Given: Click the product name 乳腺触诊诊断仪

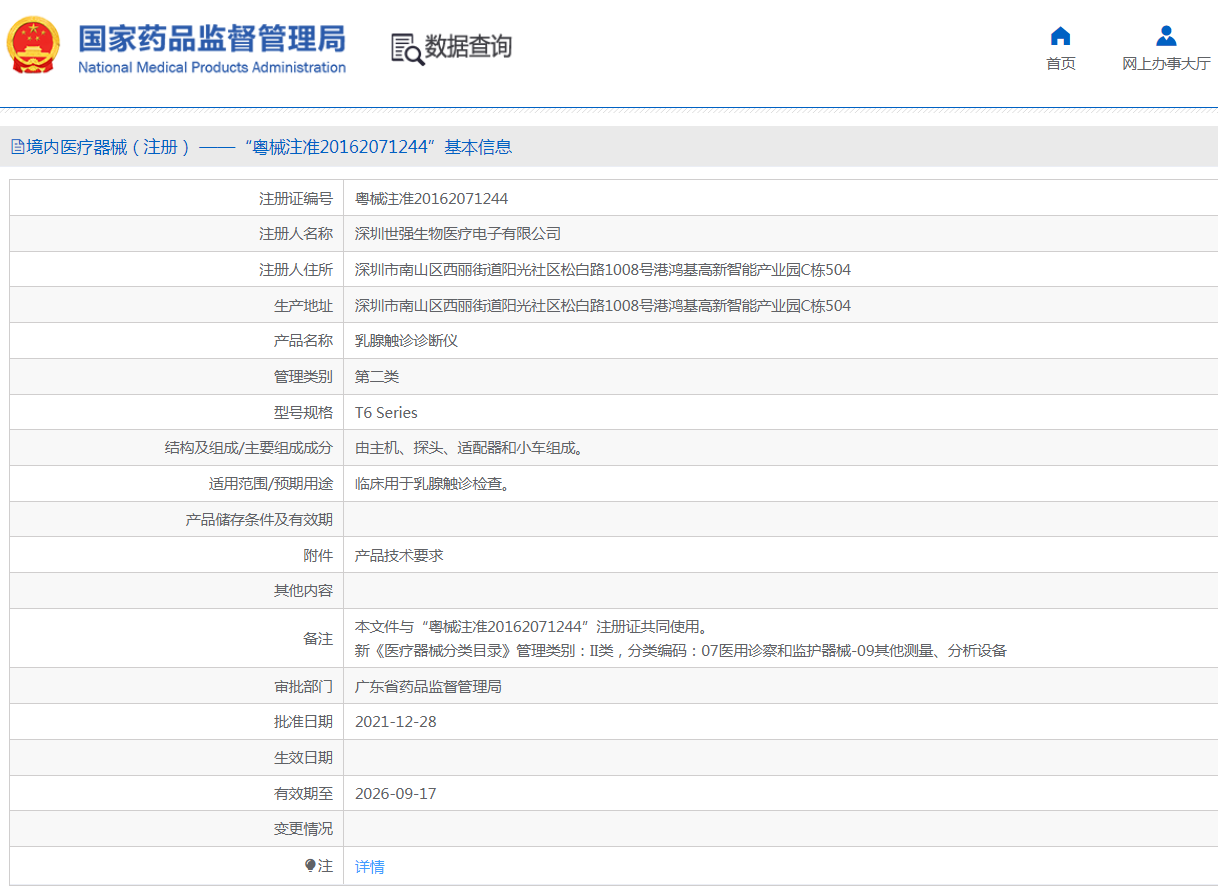Looking at the screenshot, I should (x=406, y=341).
